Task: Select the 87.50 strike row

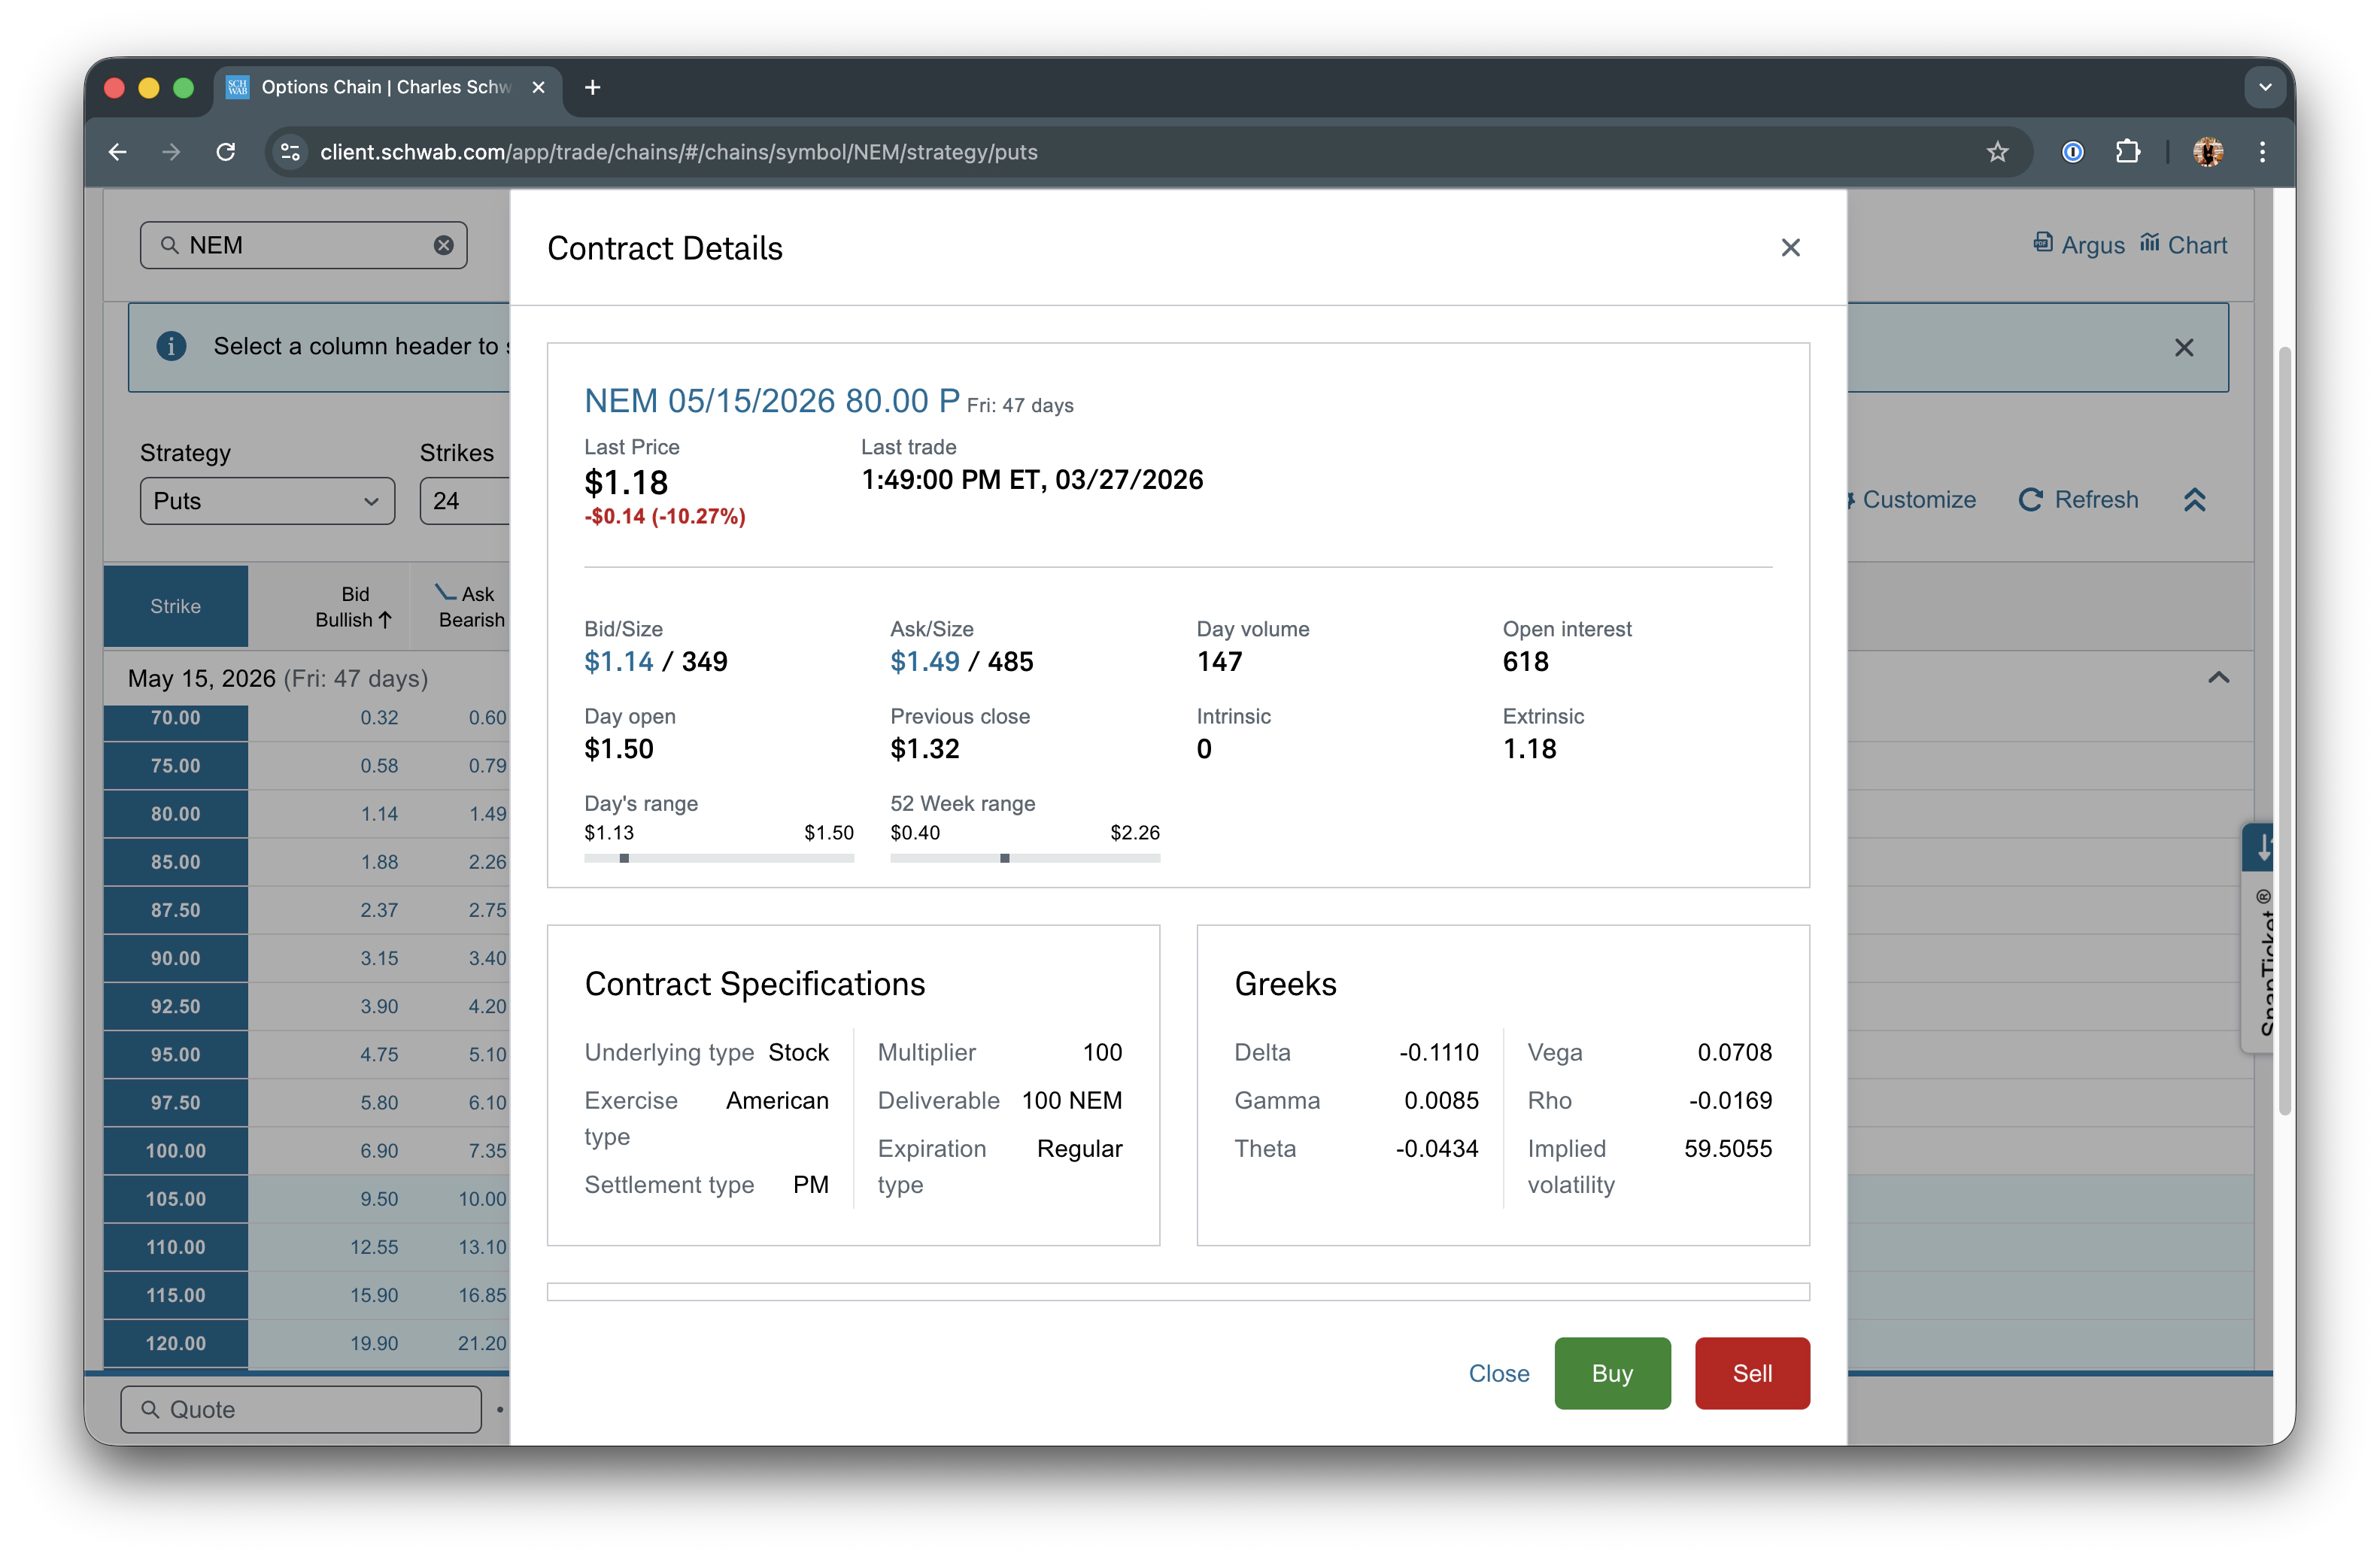Action: point(175,910)
